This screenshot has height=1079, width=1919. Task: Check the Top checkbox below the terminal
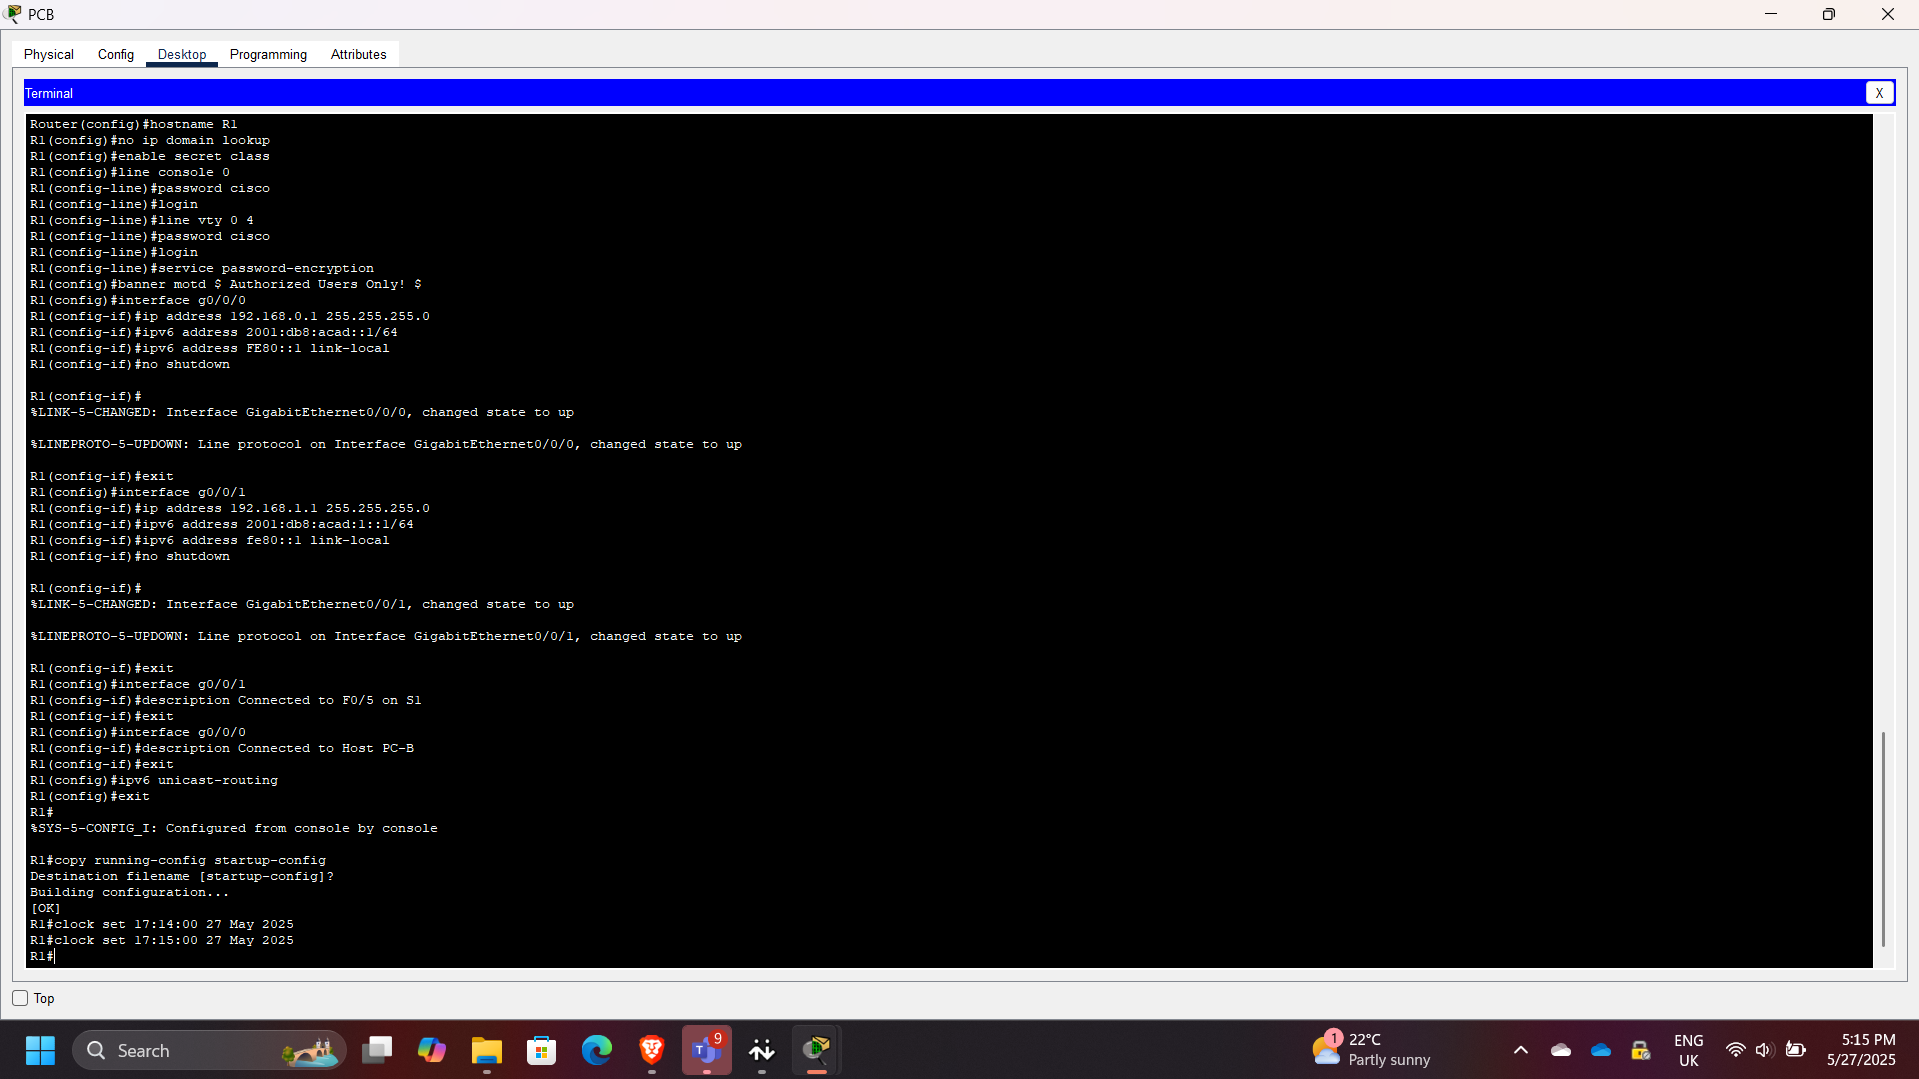coord(20,997)
